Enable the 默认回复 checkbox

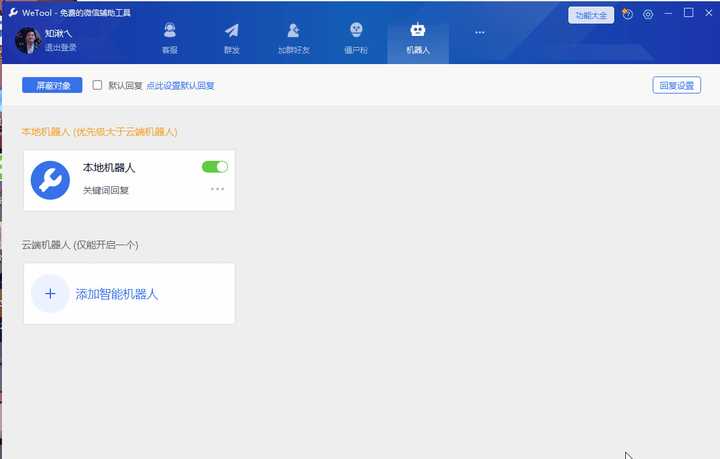97,85
